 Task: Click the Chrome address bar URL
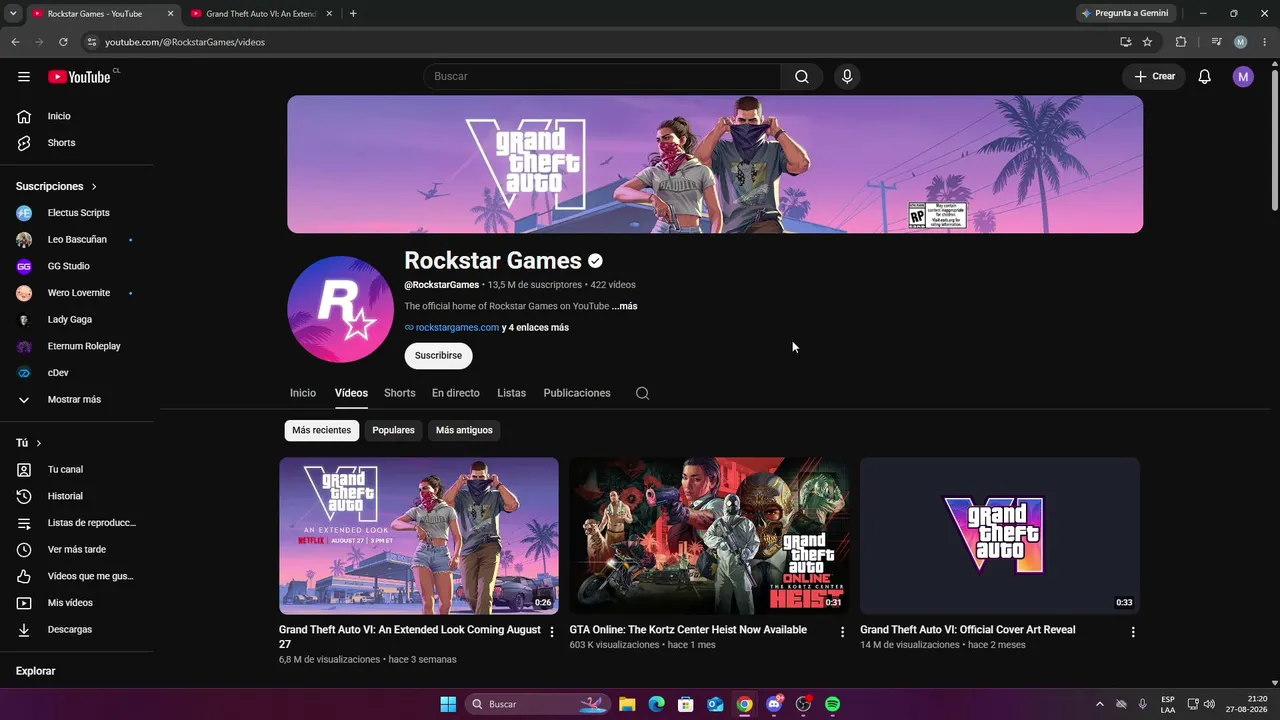(185, 42)
